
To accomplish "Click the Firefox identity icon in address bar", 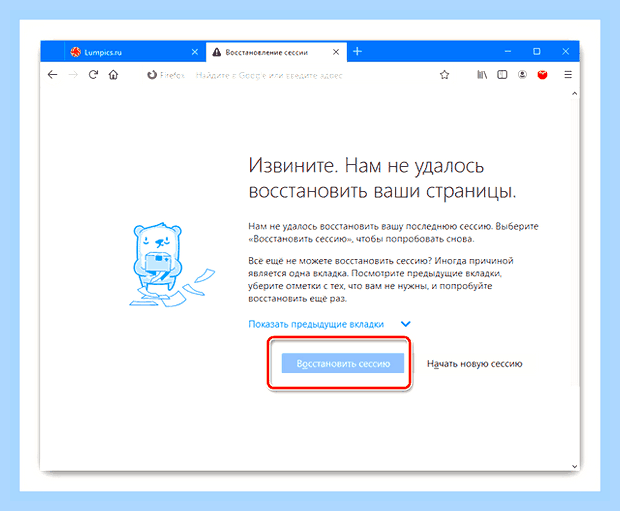I will [x=152, y=75].
